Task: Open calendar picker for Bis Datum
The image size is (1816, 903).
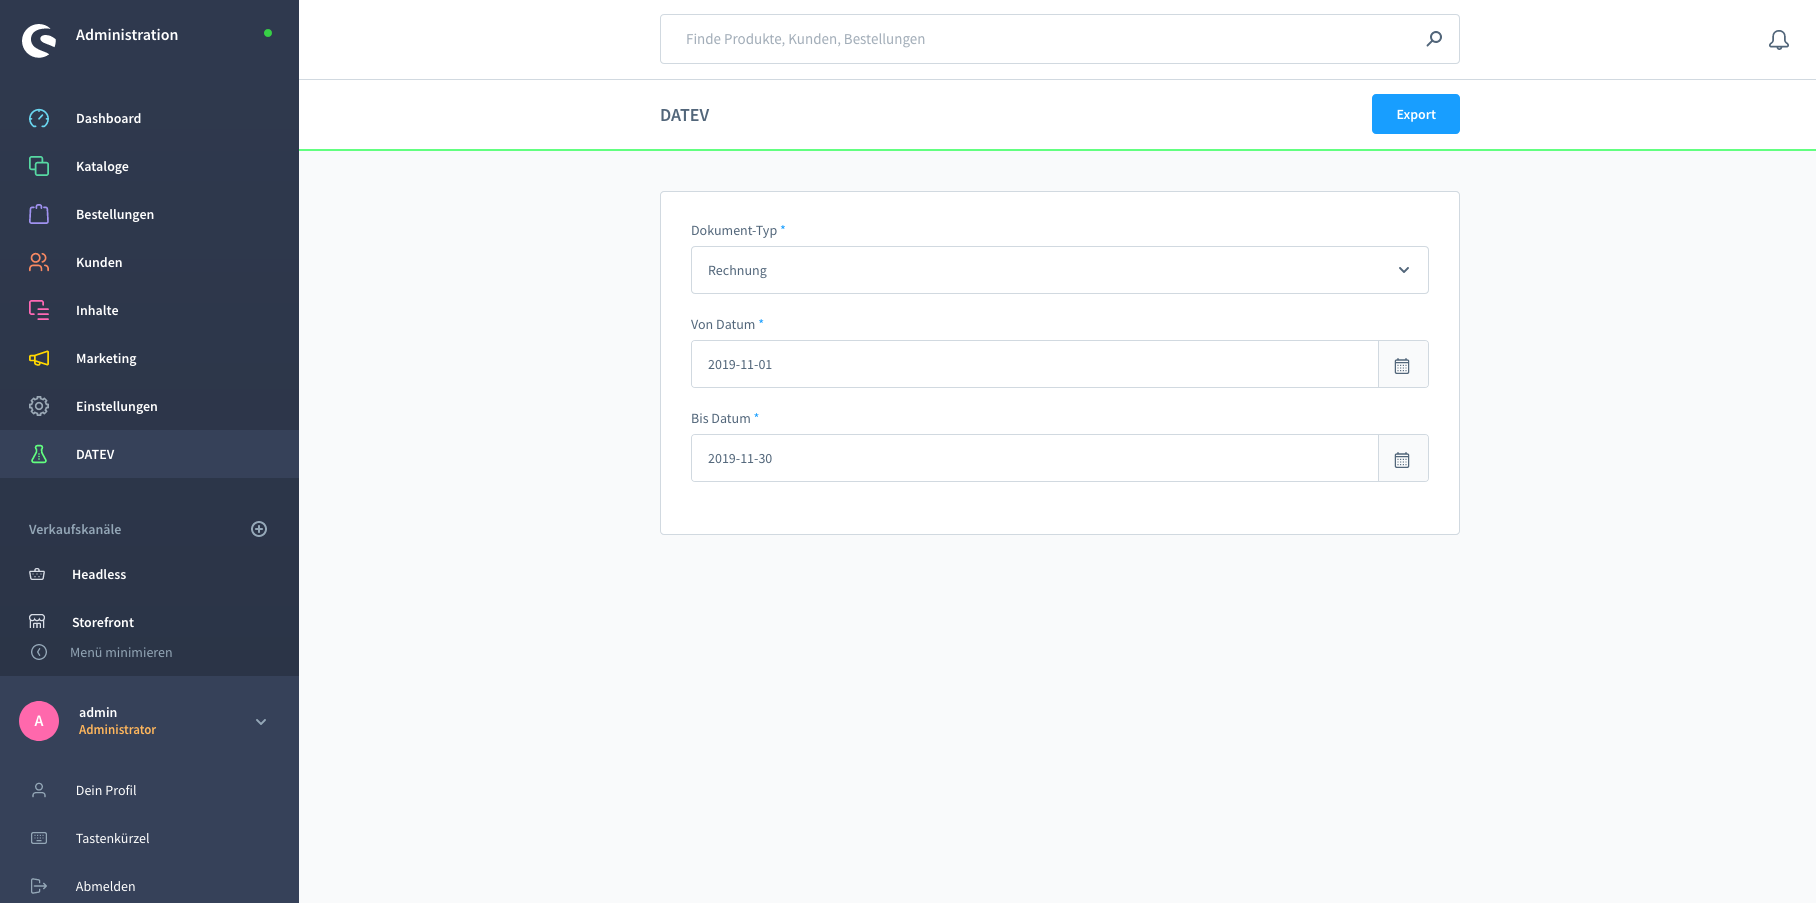Action: [x=1402, y=459]
